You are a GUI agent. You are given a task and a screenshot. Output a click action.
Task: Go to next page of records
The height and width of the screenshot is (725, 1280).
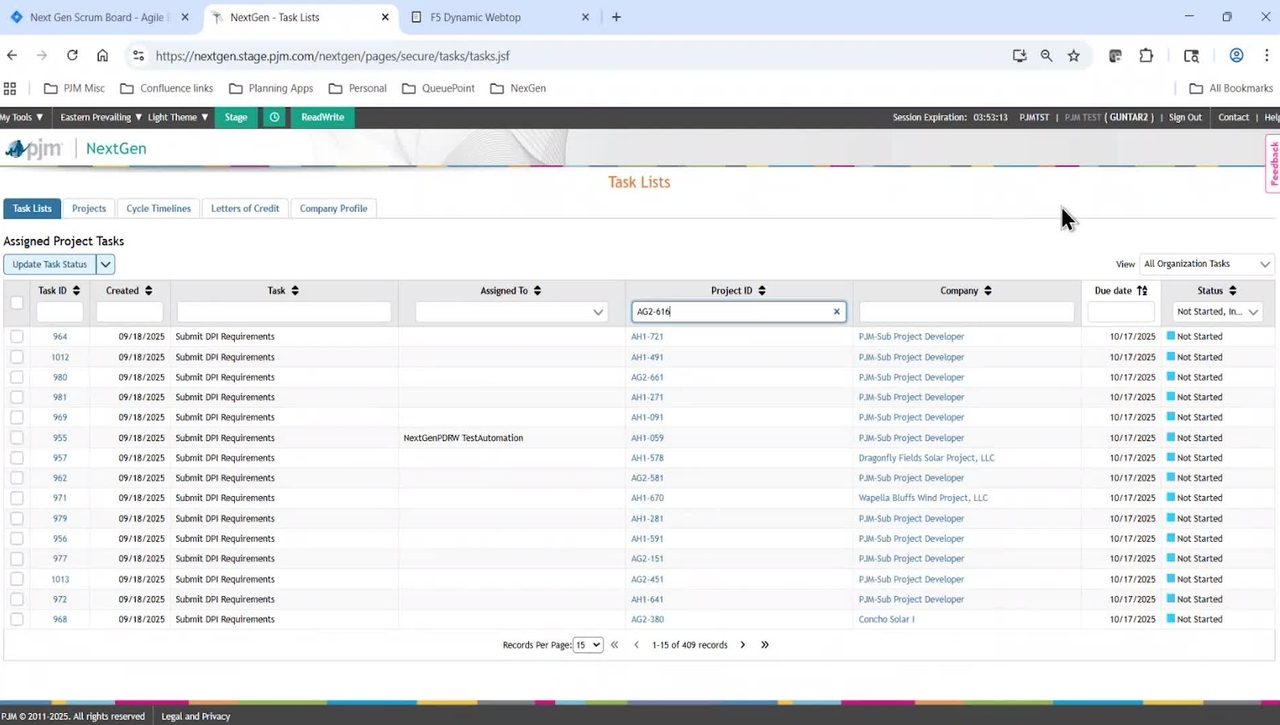click(742, 645)
